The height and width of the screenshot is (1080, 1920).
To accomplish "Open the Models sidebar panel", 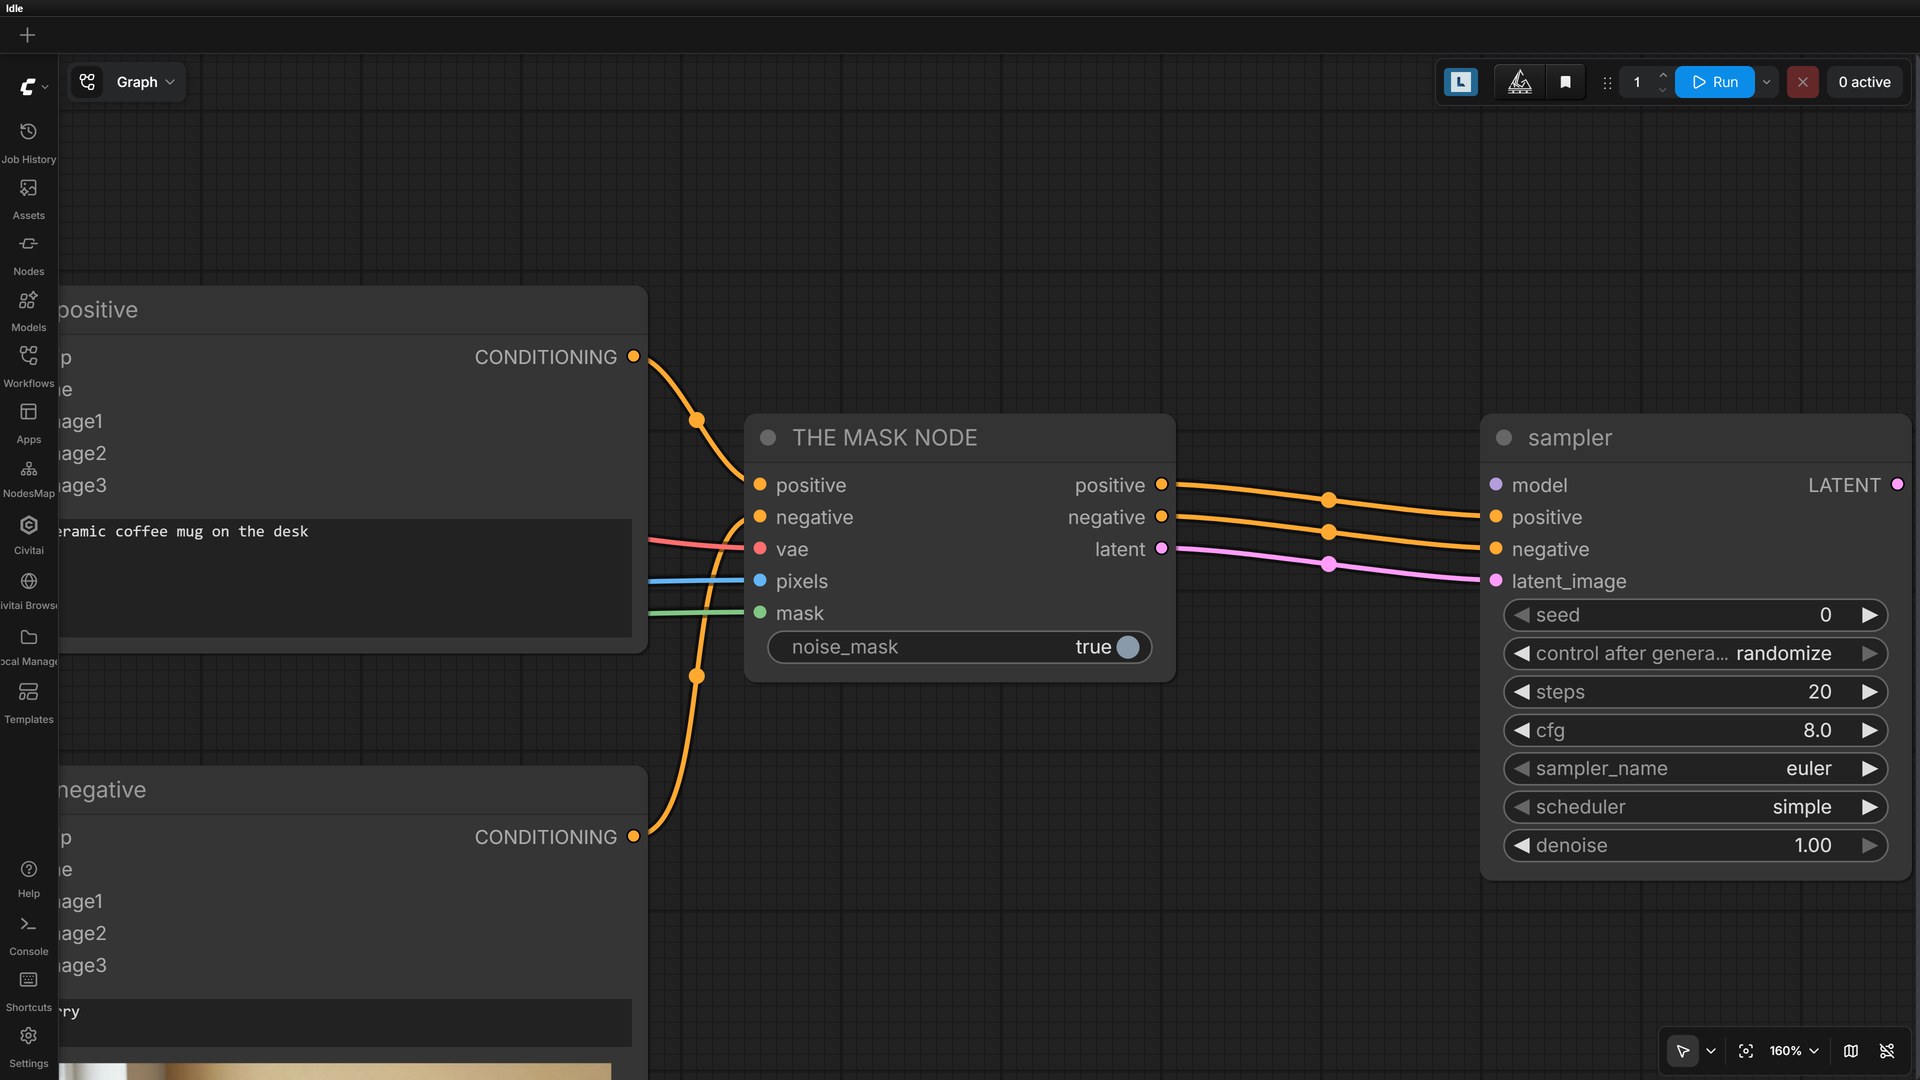I will pyautogui.click(x=28, y=311).
